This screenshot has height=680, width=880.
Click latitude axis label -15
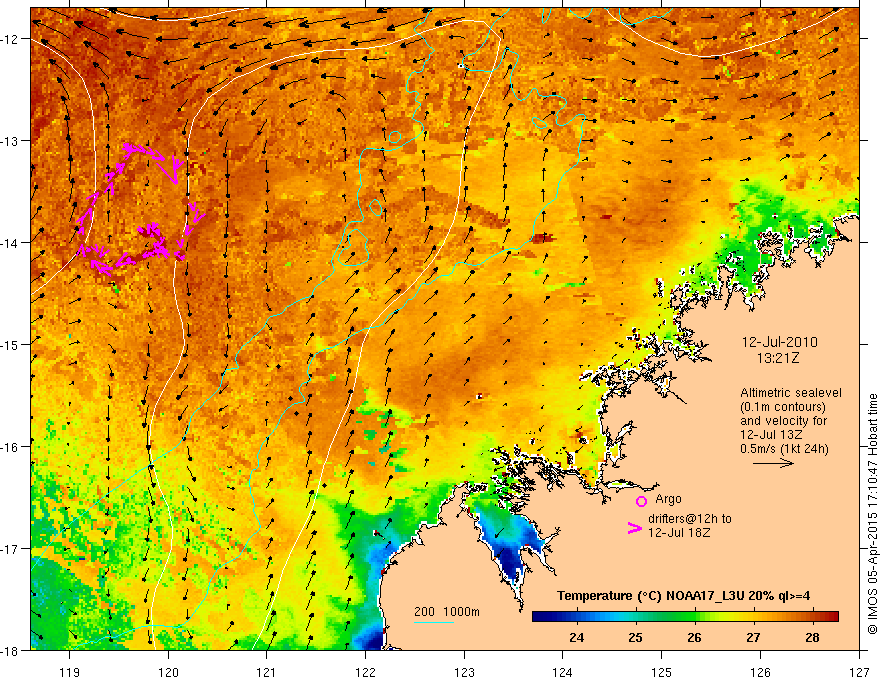[10, 344]
